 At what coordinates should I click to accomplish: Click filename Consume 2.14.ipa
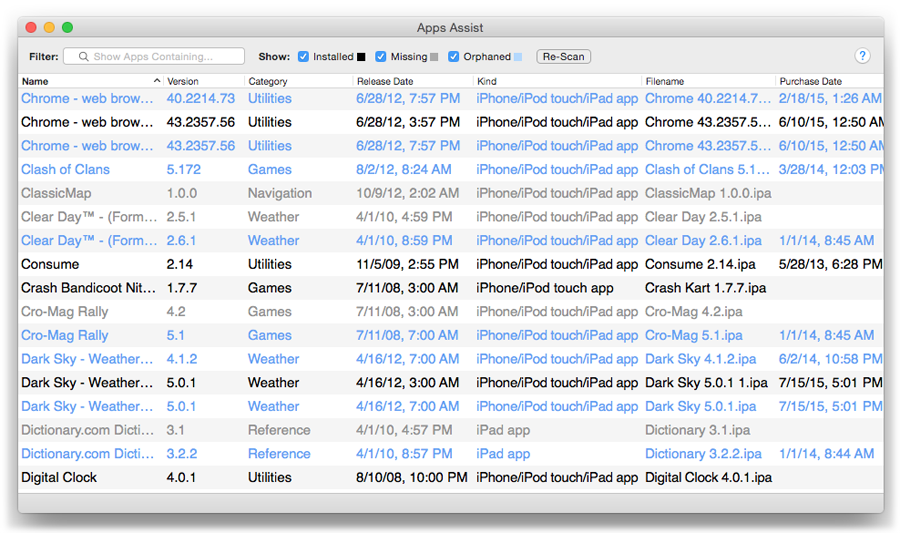(x=700, y=264)
